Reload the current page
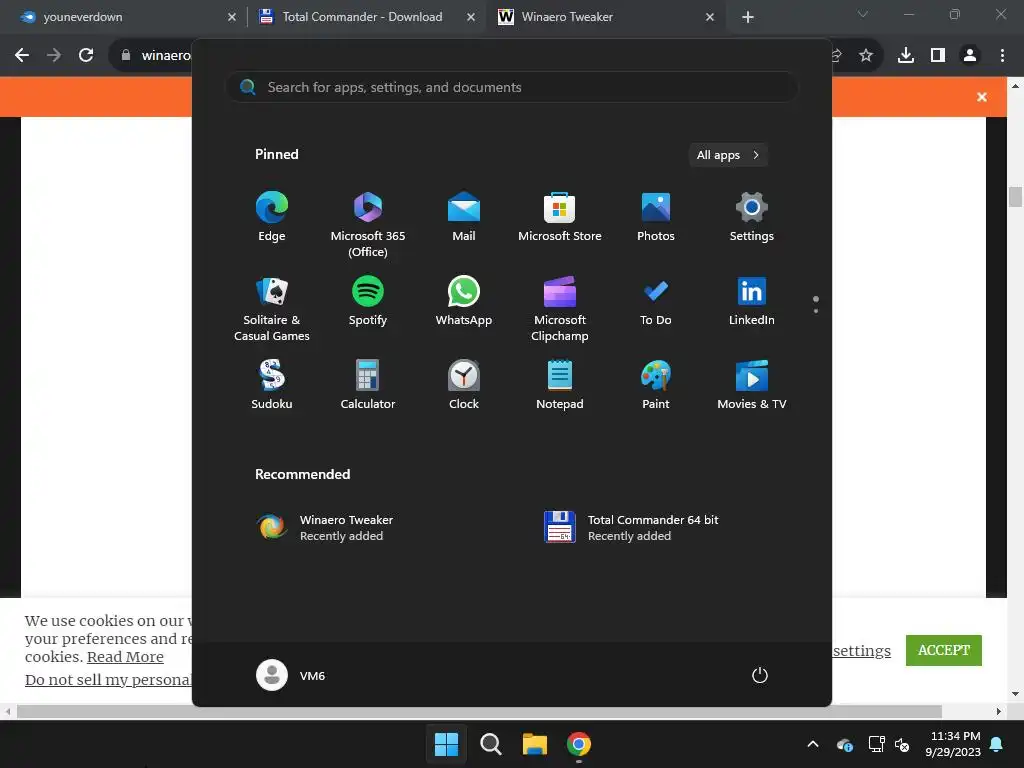Viewport: 1024px width, 768px height. [x=86, y=55]
